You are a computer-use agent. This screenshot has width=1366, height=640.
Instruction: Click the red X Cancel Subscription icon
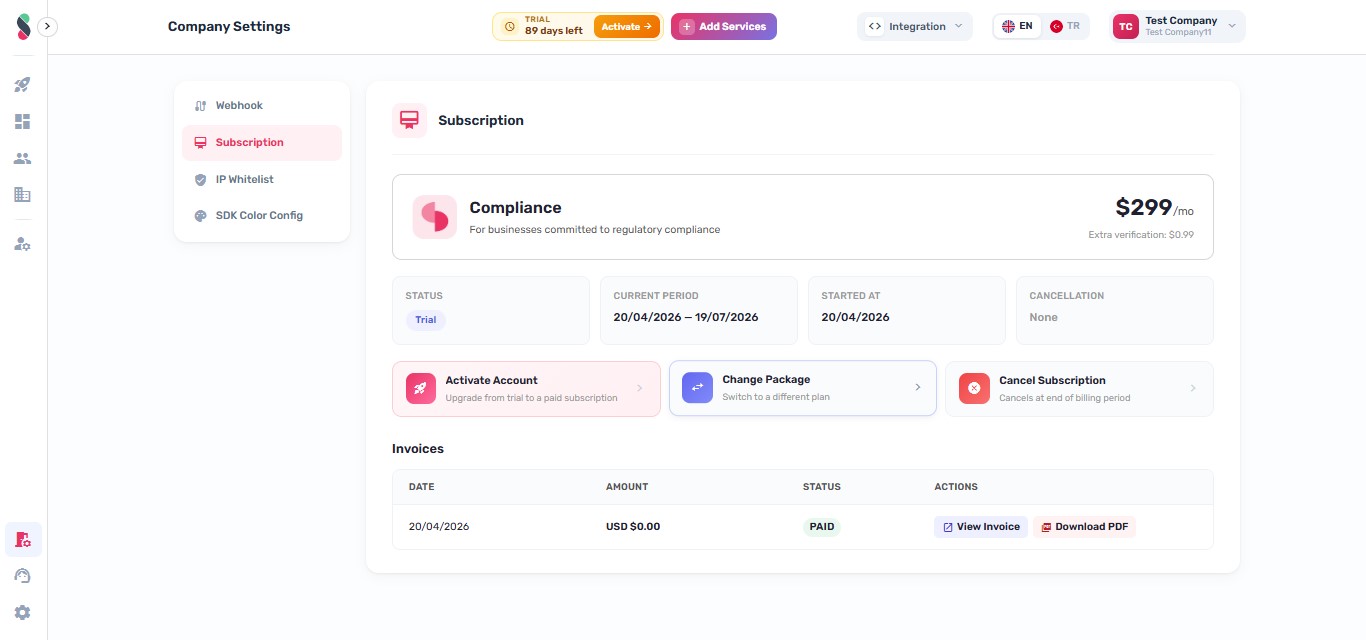[x=974, y=388]
